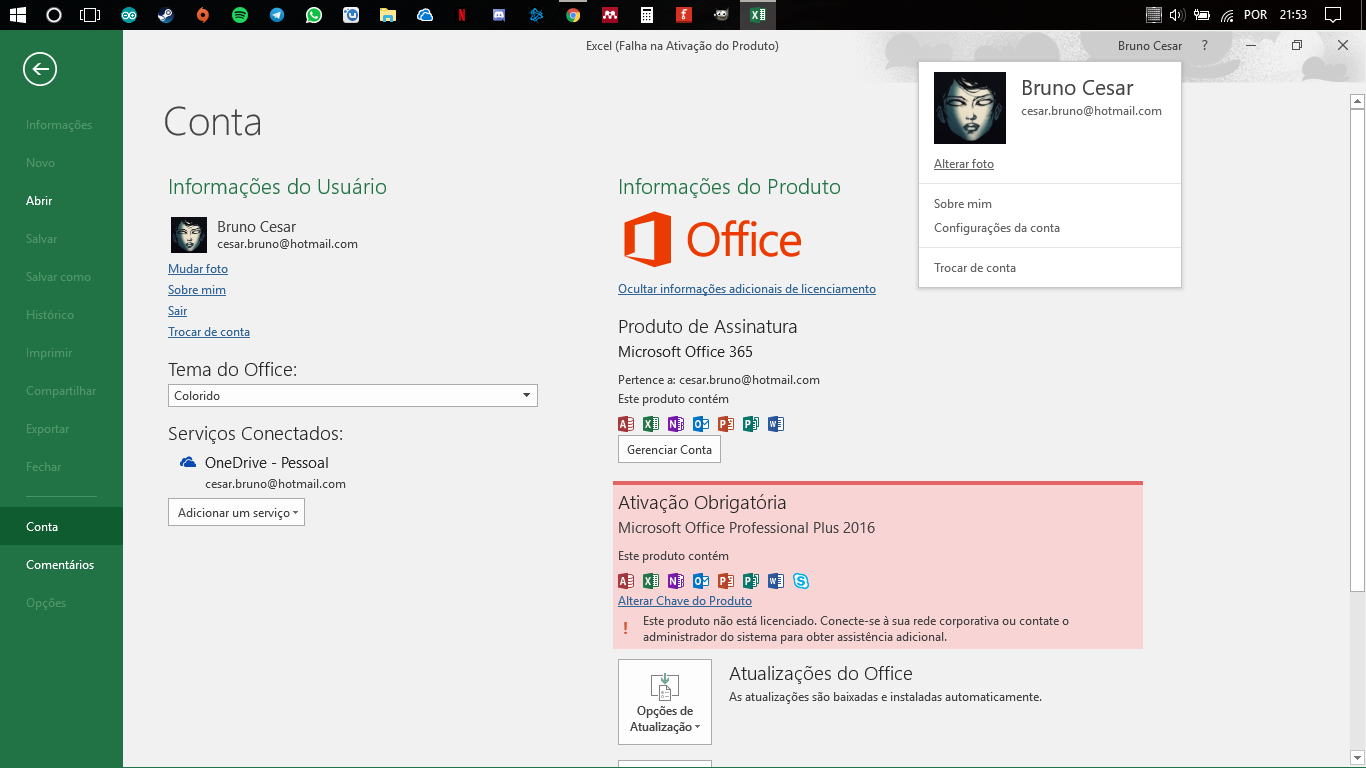Image resolution: width=1366 pixels, height=768 pixels.
Task: Click the Outlook icon under Office Professional Plus 2016
Action: coord(701,581)
